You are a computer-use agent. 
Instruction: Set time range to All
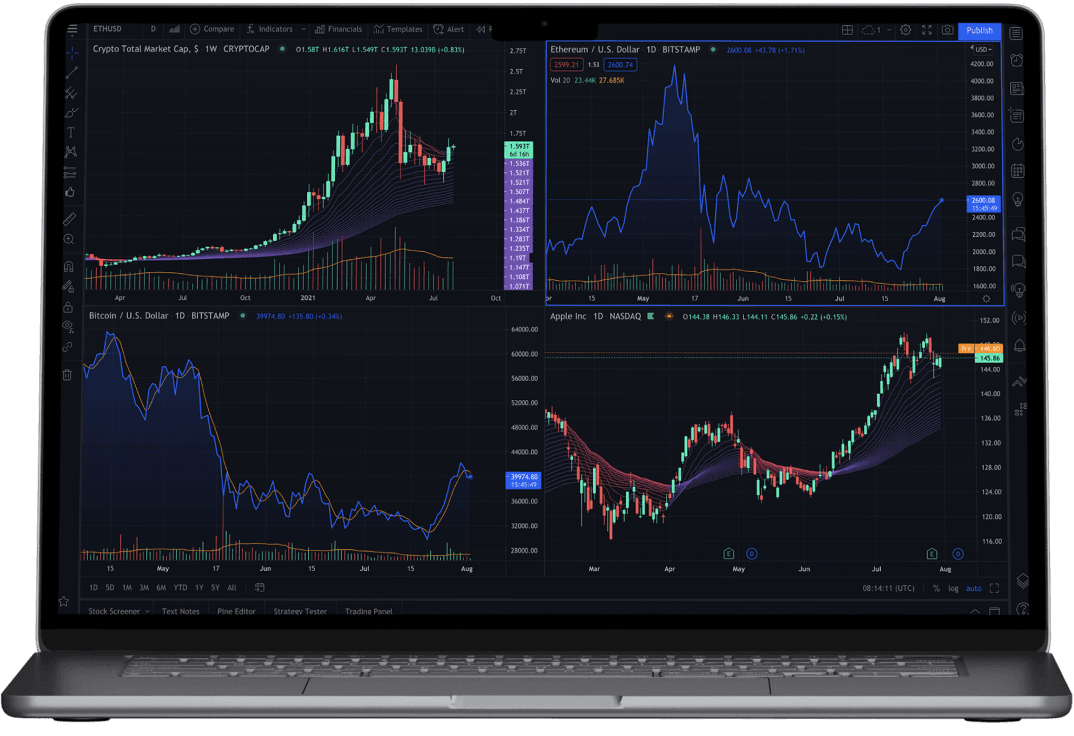click(x=232, y=587)
